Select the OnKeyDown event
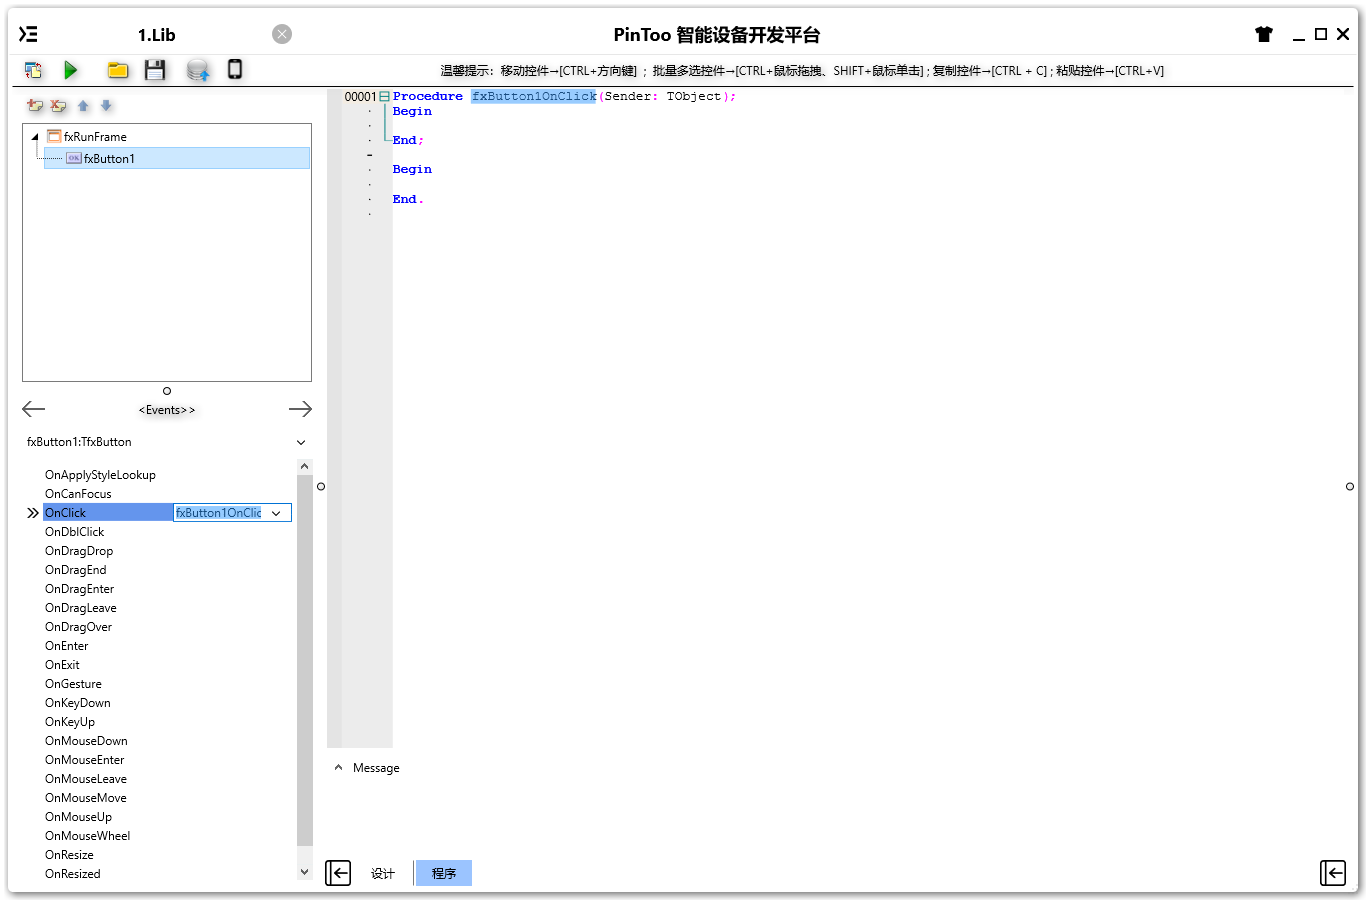 (77, 703)
